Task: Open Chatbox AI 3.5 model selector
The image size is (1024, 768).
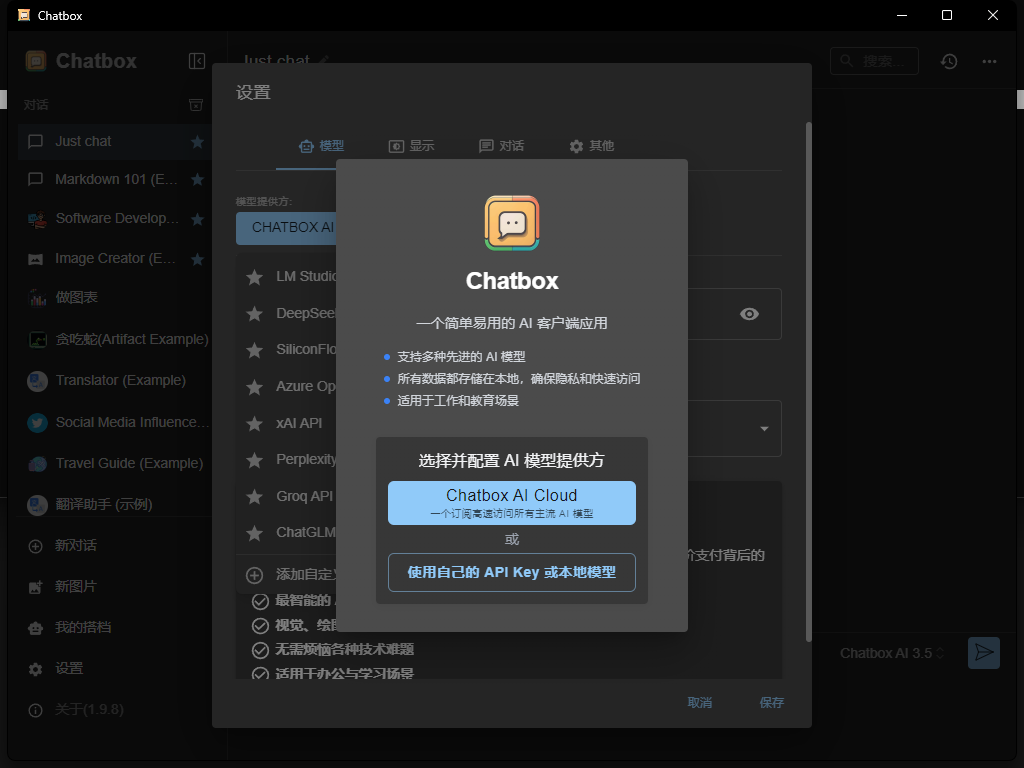Action: [891, 653]
